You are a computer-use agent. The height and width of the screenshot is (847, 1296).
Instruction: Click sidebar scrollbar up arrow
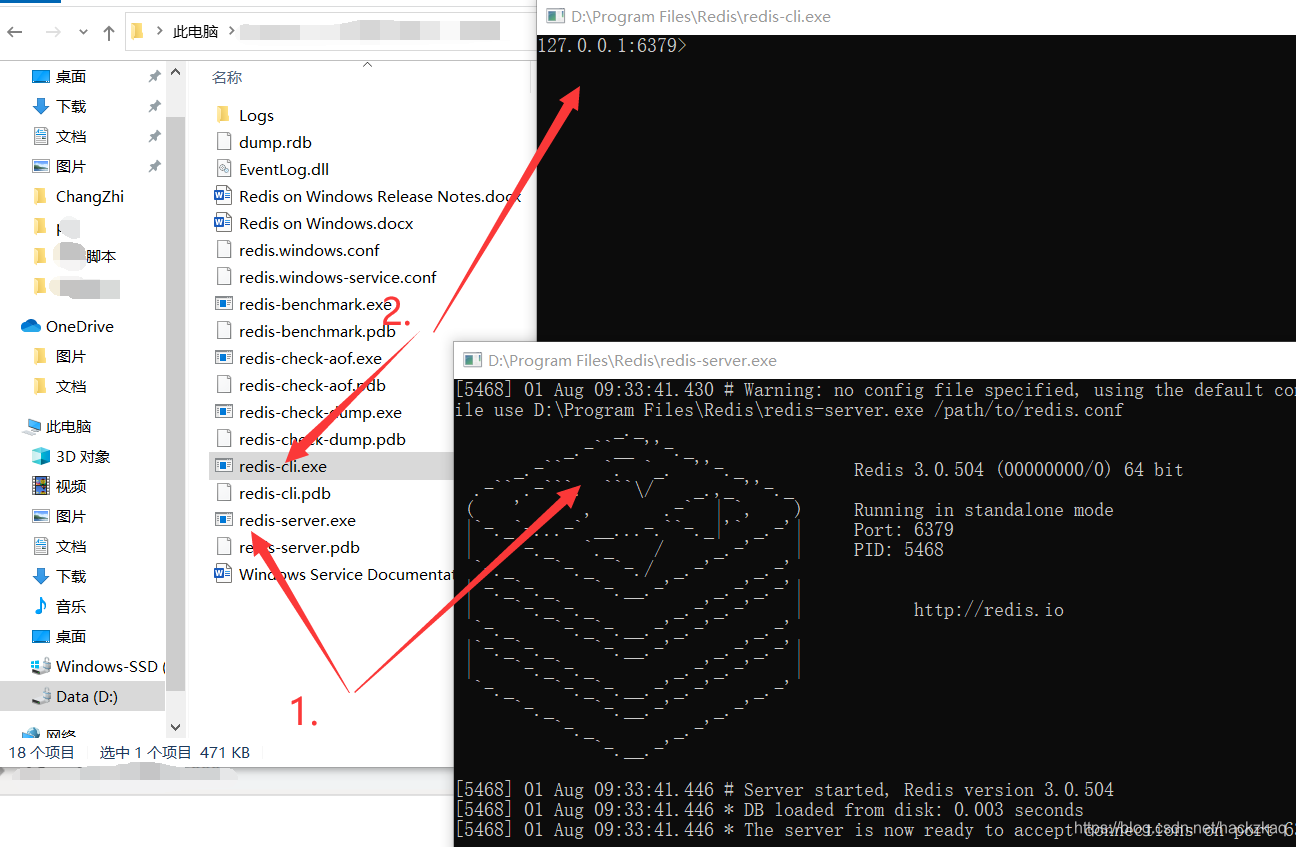pyautogui.click(x=176, y=73)
